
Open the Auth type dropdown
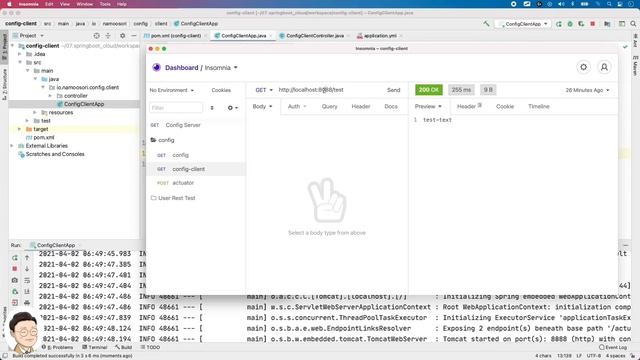pyautogui.click(x=297, y=107)
